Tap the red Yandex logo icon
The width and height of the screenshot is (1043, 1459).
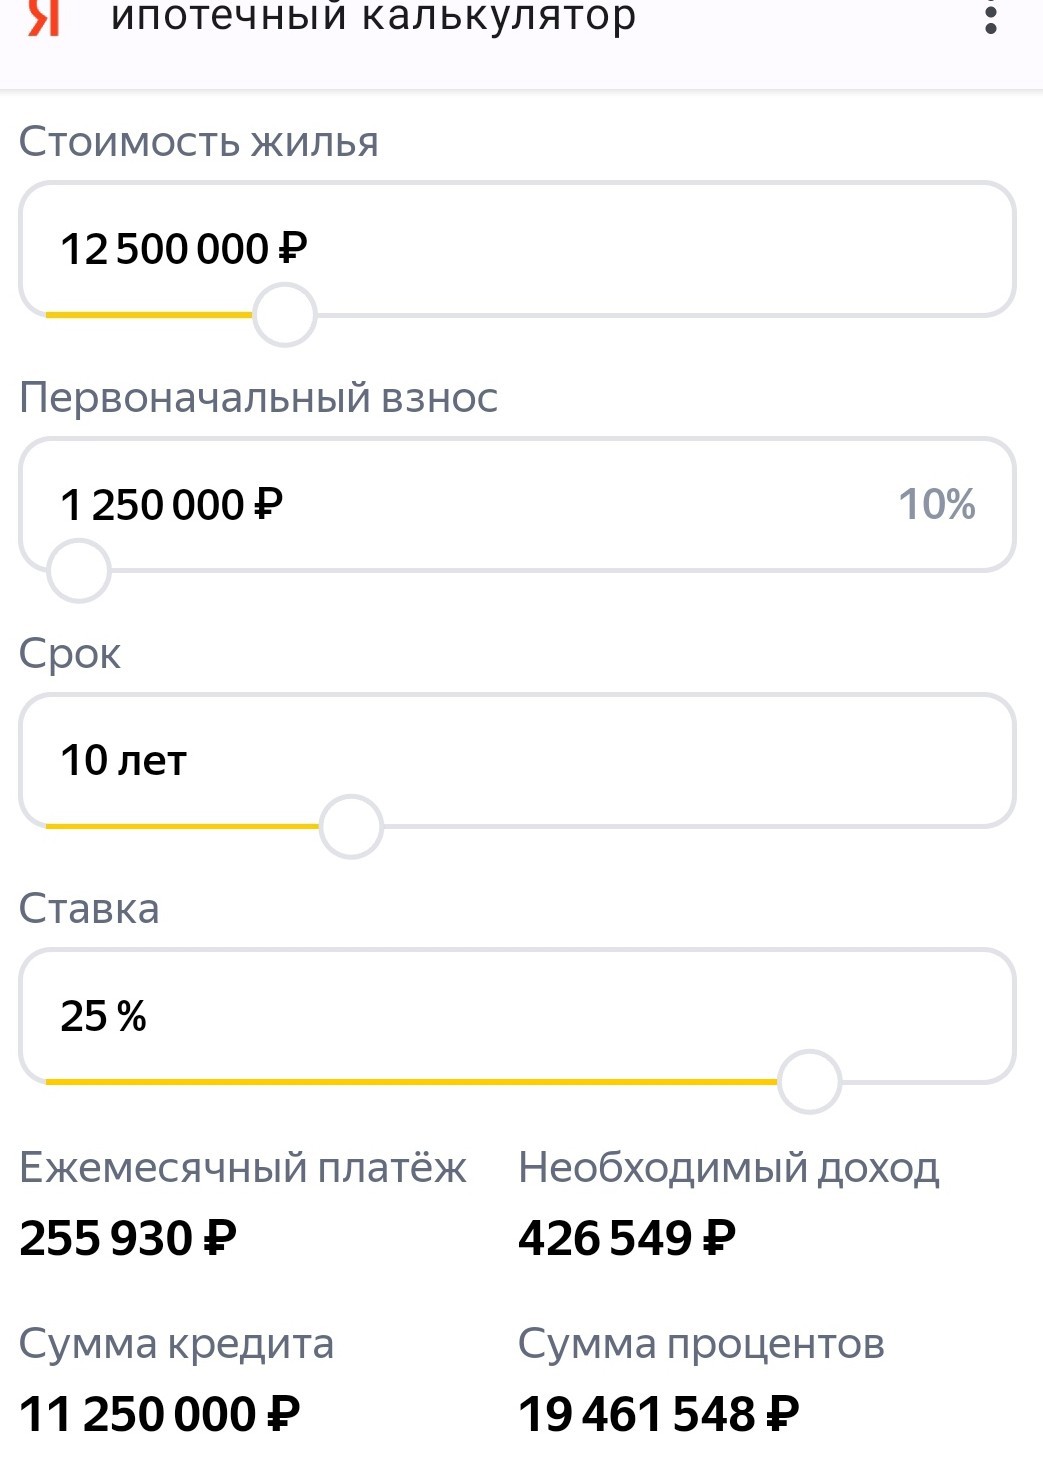[x=43, y=17]
